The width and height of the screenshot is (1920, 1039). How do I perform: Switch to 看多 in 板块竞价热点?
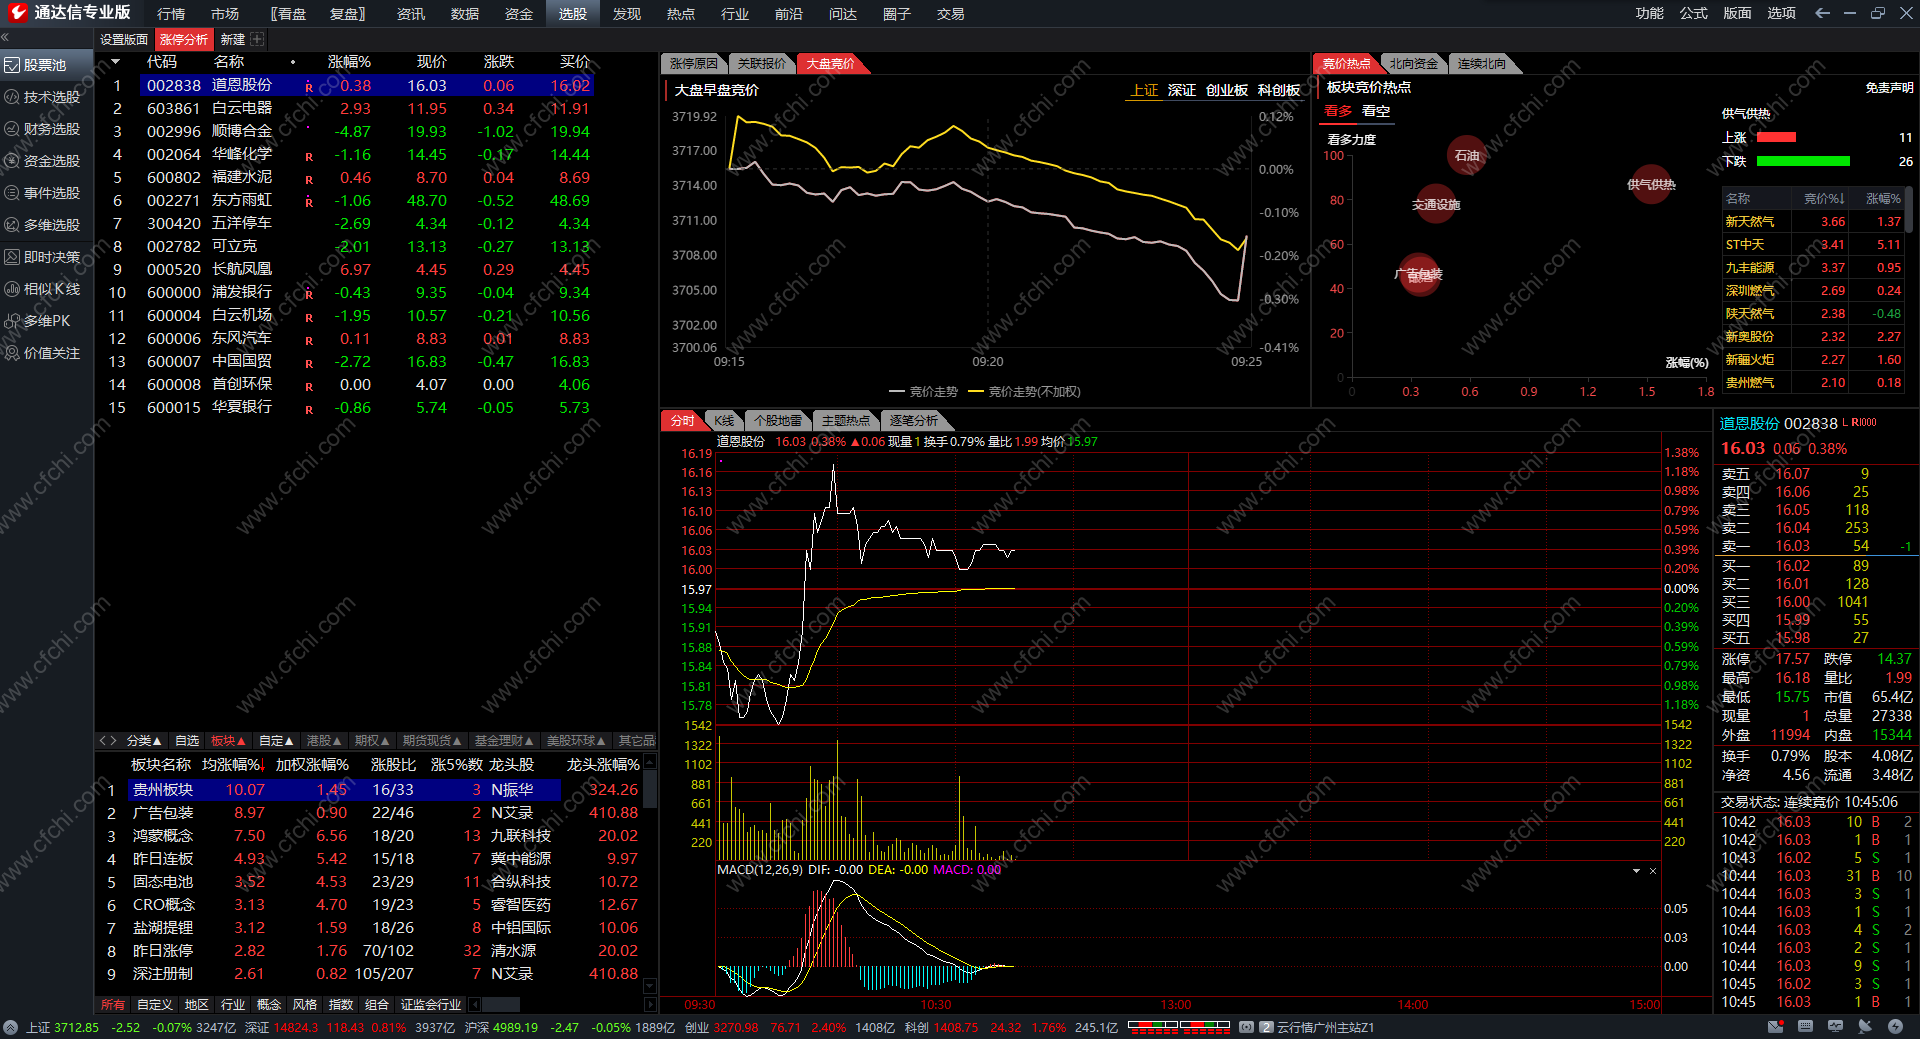(1338, 111)
